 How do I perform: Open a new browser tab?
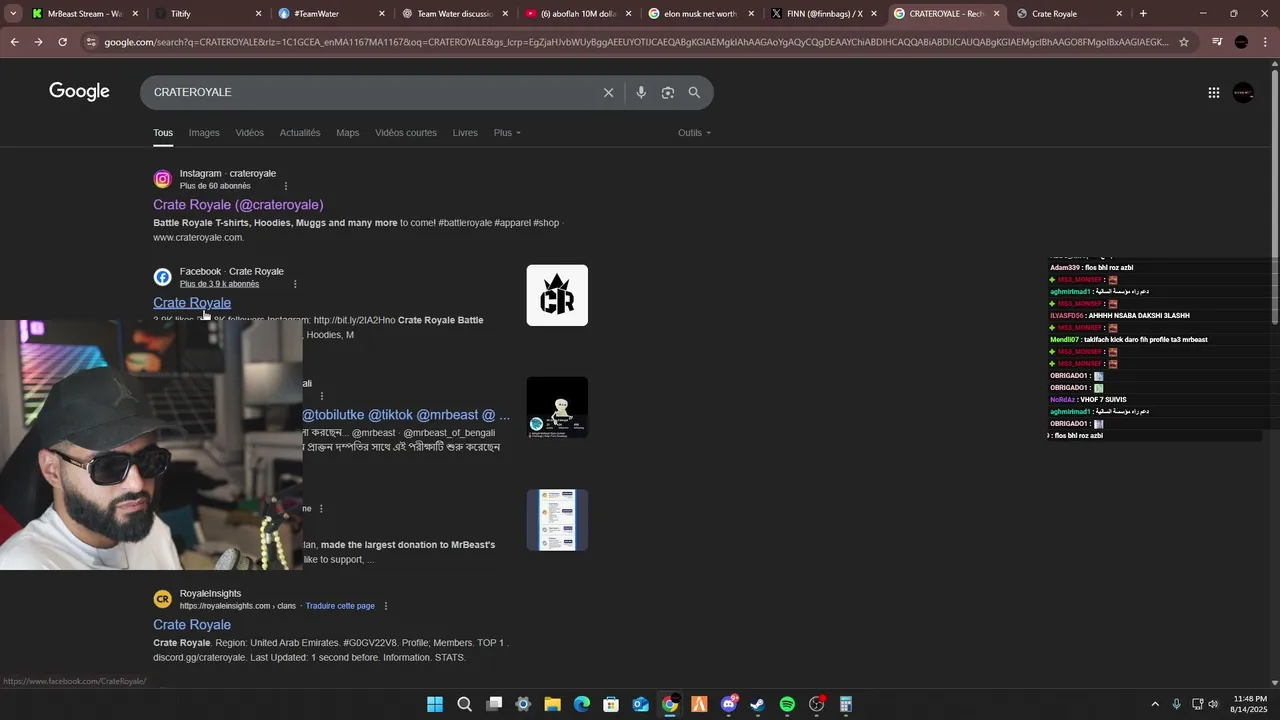click(1143, 14)
